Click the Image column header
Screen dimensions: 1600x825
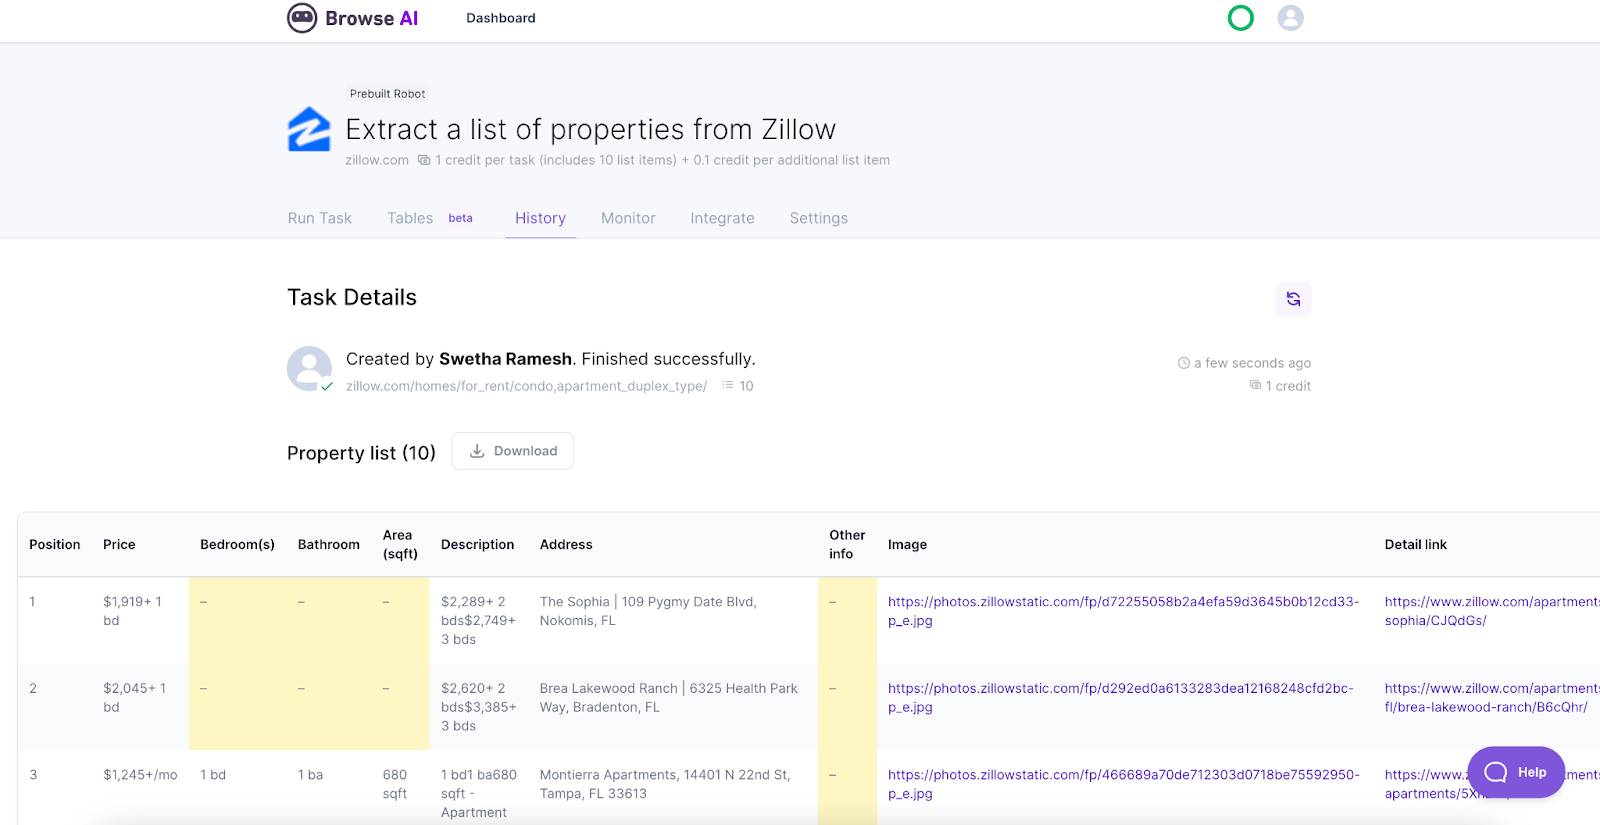click(x=907, y=545)
